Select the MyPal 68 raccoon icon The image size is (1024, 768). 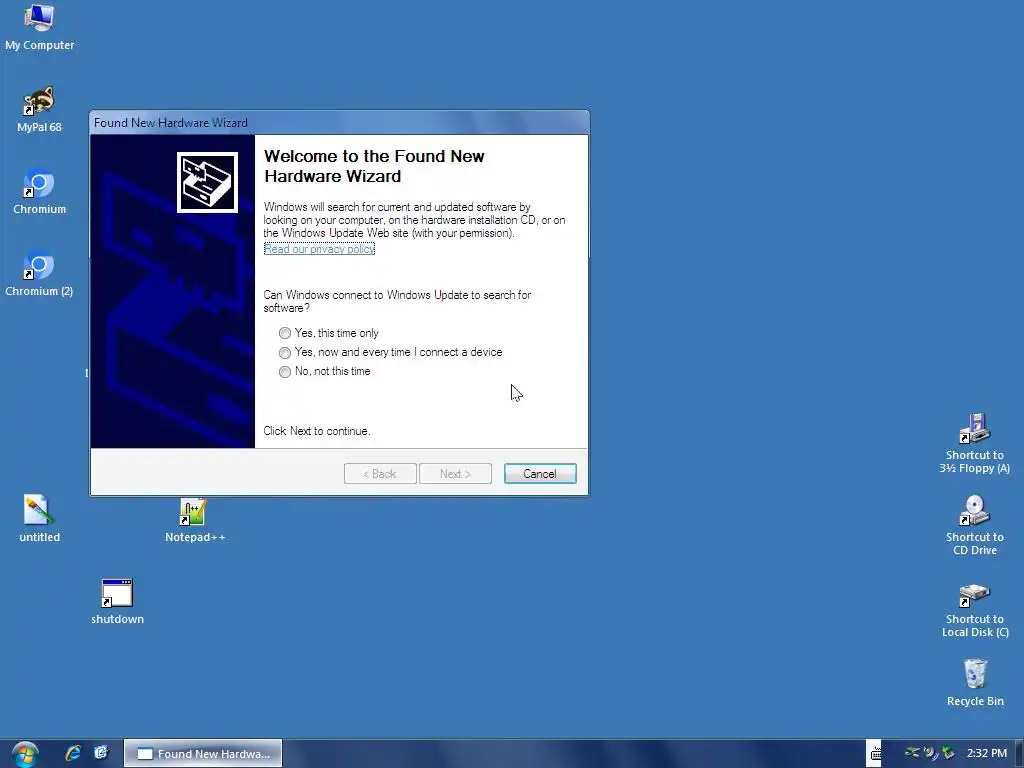(39, 110)
